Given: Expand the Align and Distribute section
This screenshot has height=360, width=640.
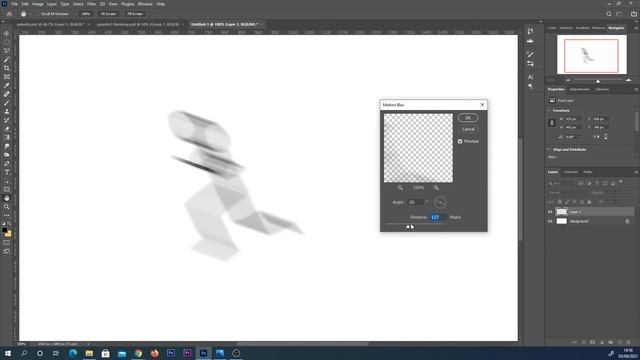Looking at the screenshot, I should [x=549, y=150].
